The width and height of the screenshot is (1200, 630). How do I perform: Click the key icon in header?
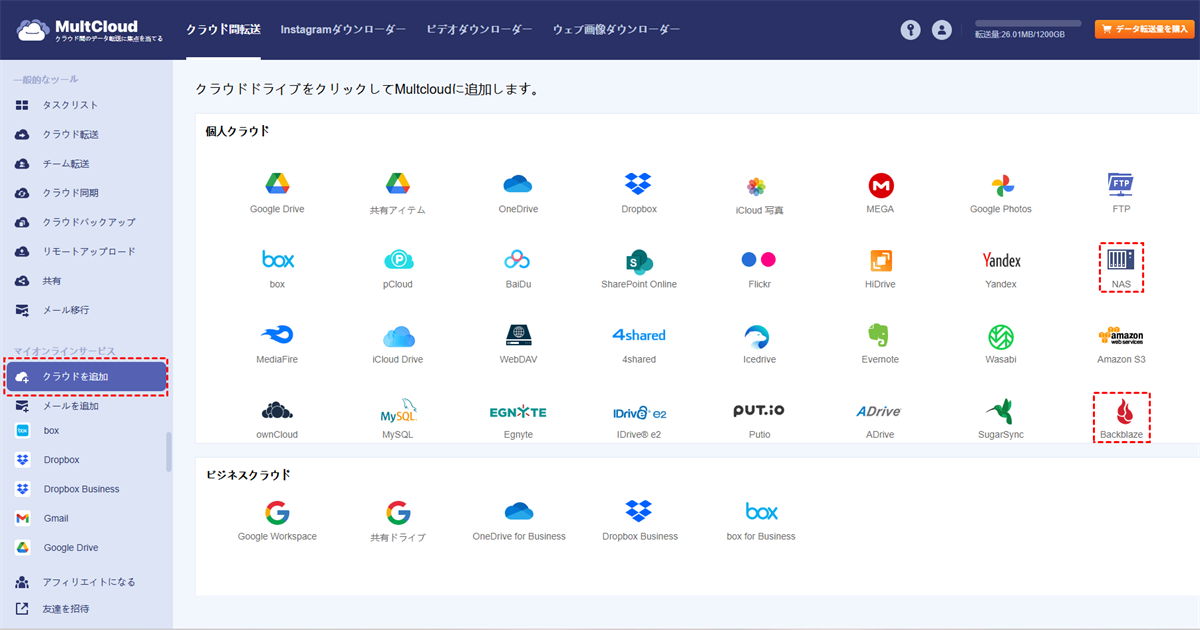point(909,30)
